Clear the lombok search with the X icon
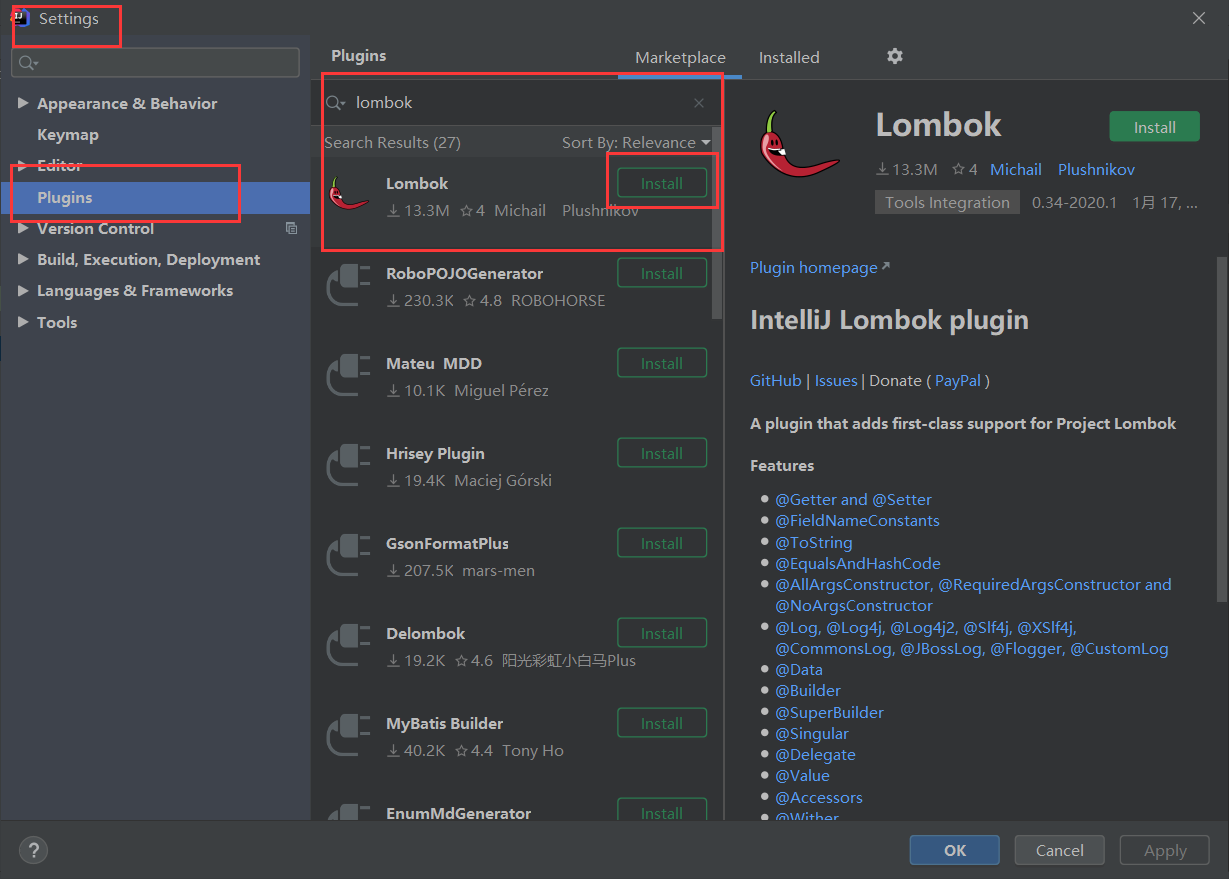 [699, 103]
